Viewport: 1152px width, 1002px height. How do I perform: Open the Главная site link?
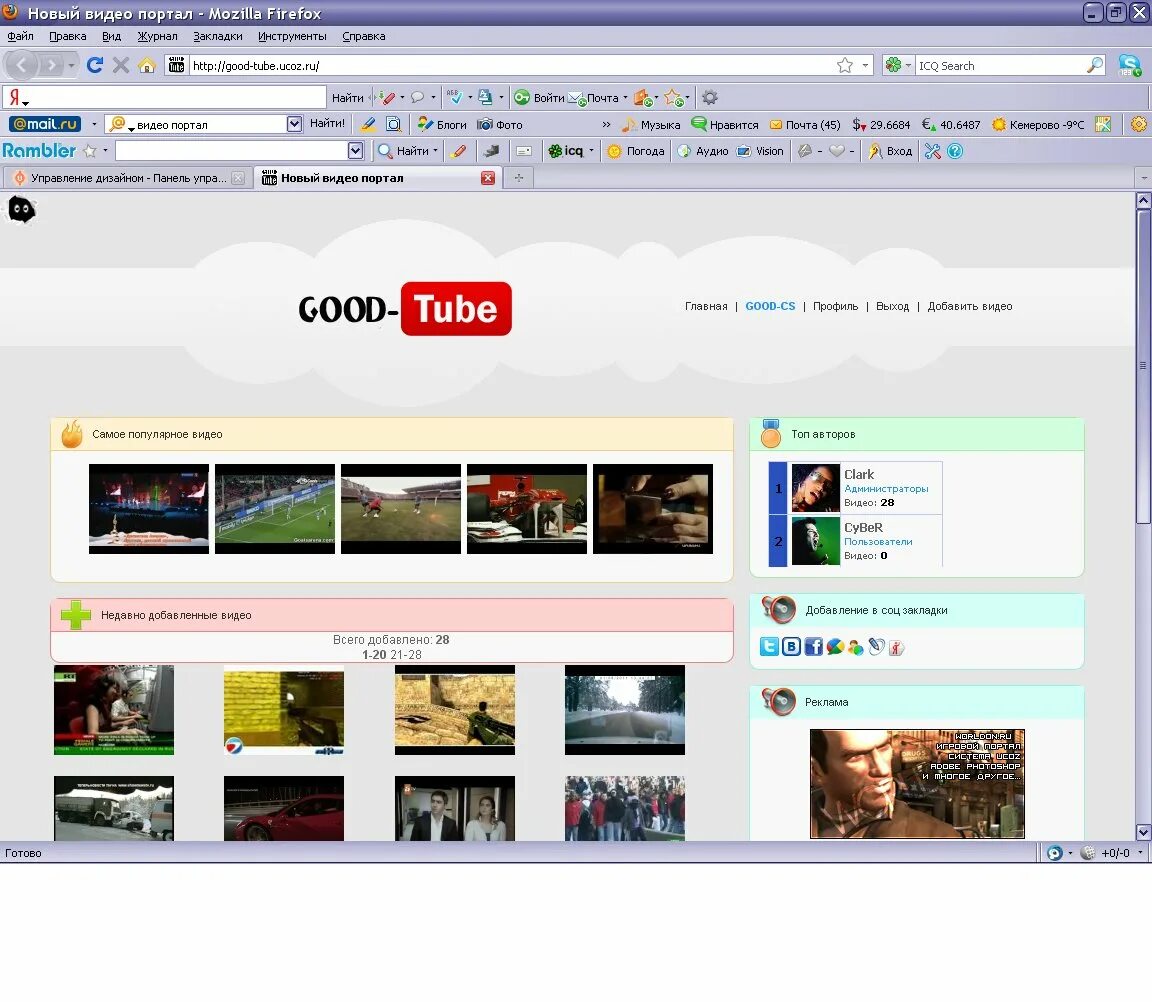point(706,306)
